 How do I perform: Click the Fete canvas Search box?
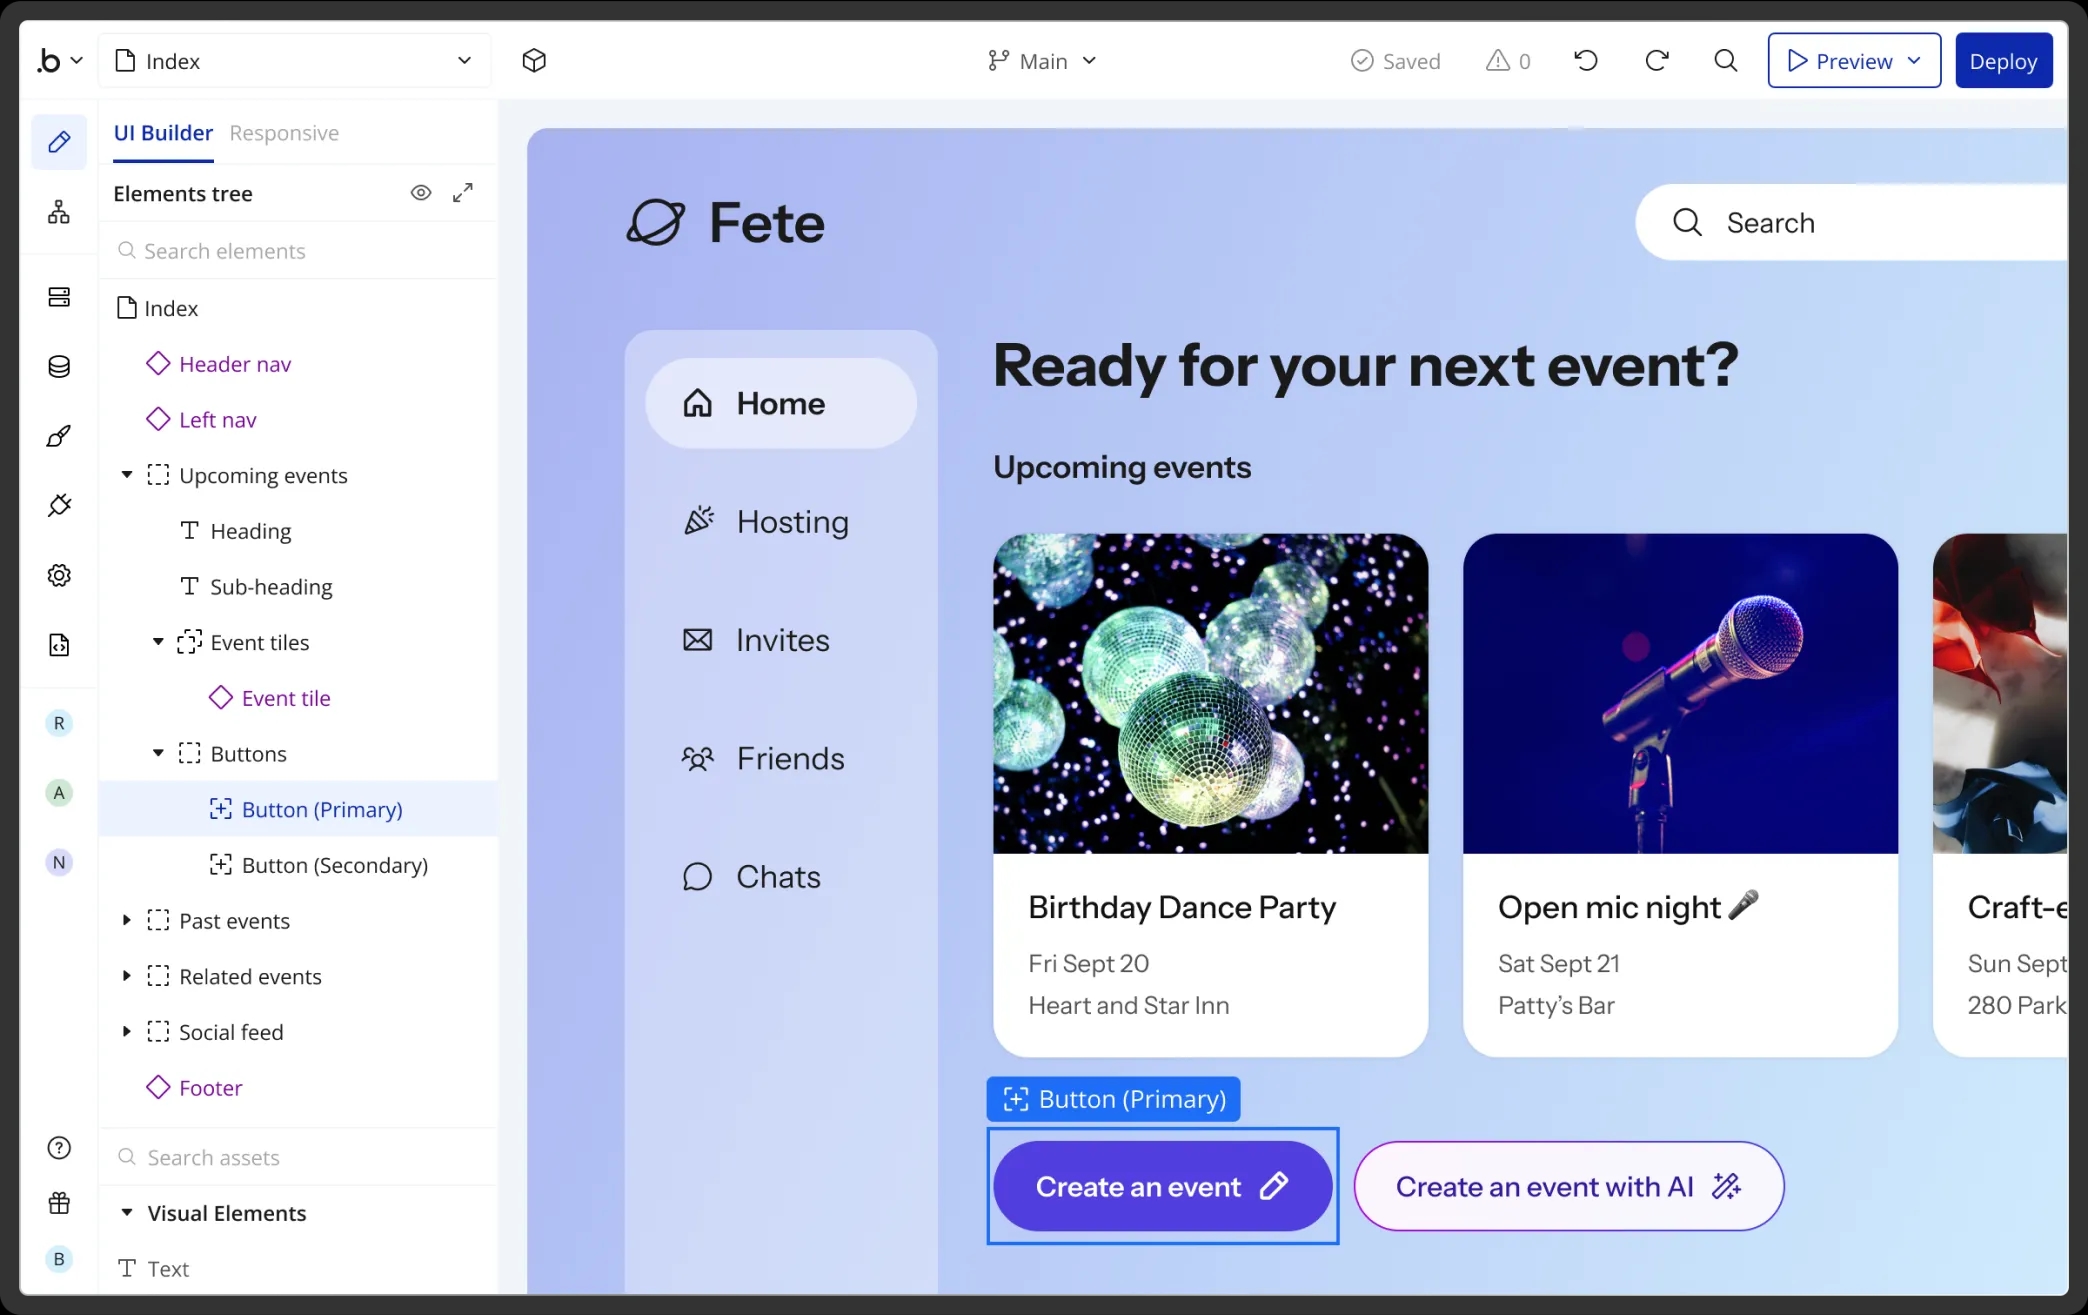(1851, 222)
